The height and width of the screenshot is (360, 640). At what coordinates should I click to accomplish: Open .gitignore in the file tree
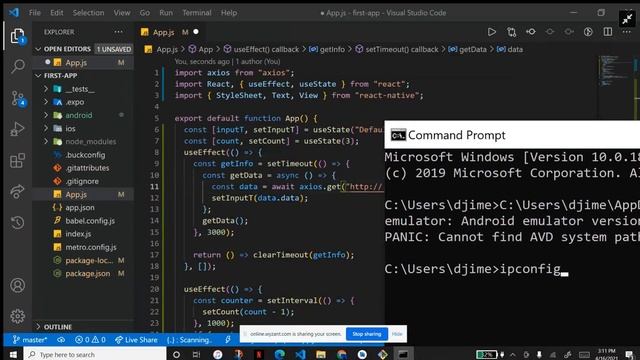(83, 181)
